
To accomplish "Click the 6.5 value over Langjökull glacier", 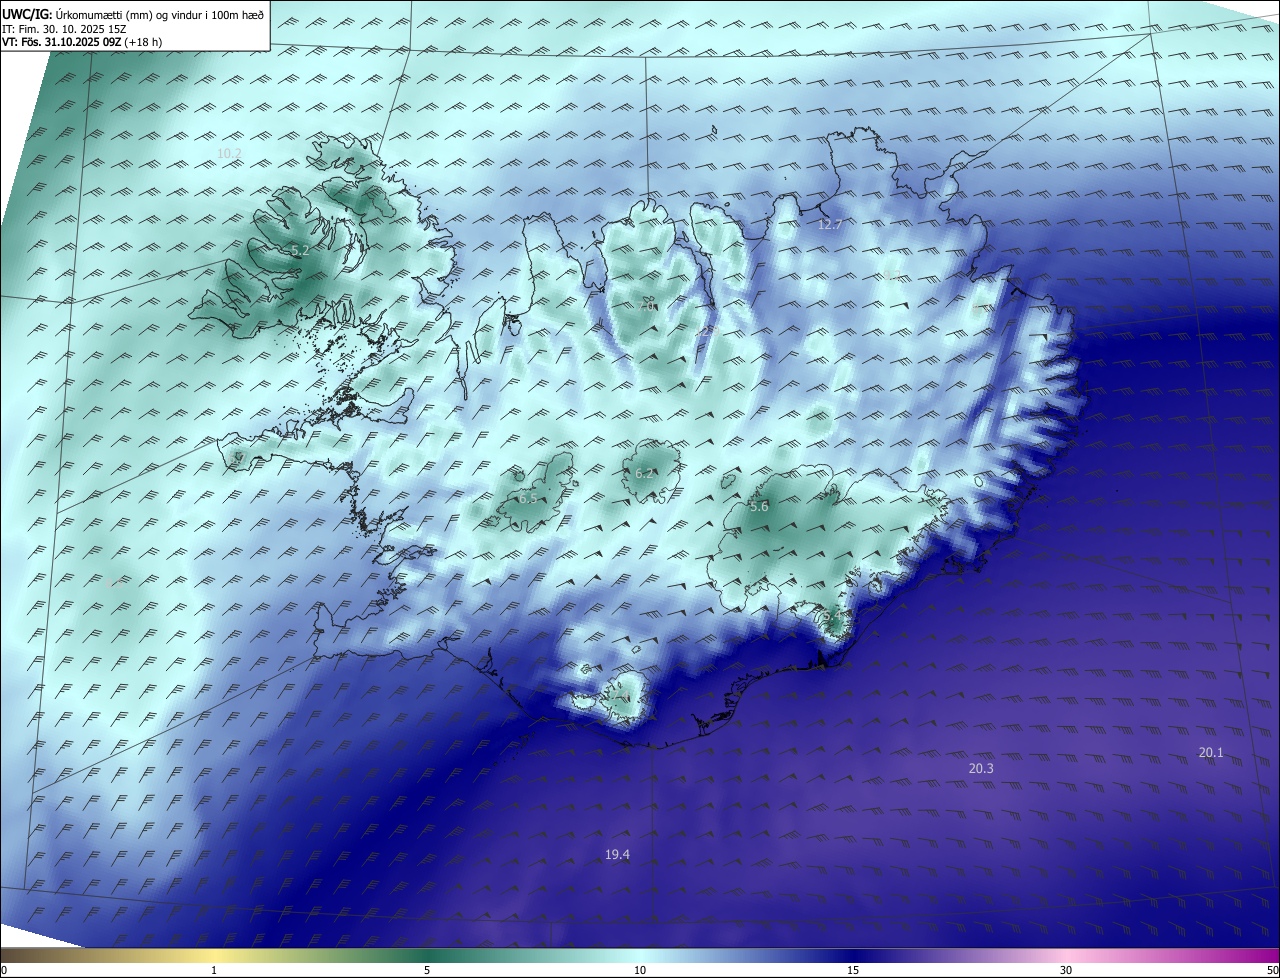I will tap(528, 498).
